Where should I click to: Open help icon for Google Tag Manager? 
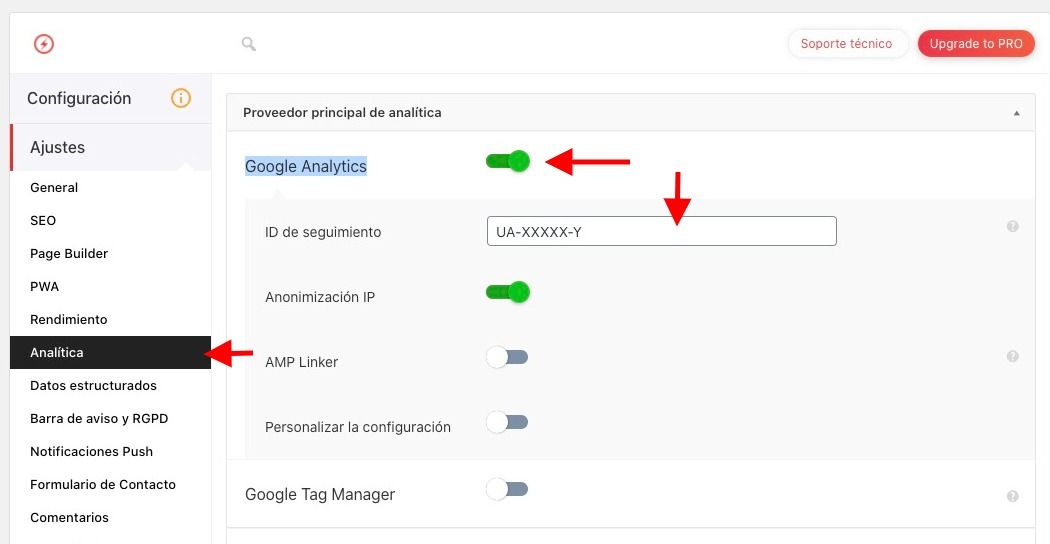pyautogui.click(x=1012, y=496)
